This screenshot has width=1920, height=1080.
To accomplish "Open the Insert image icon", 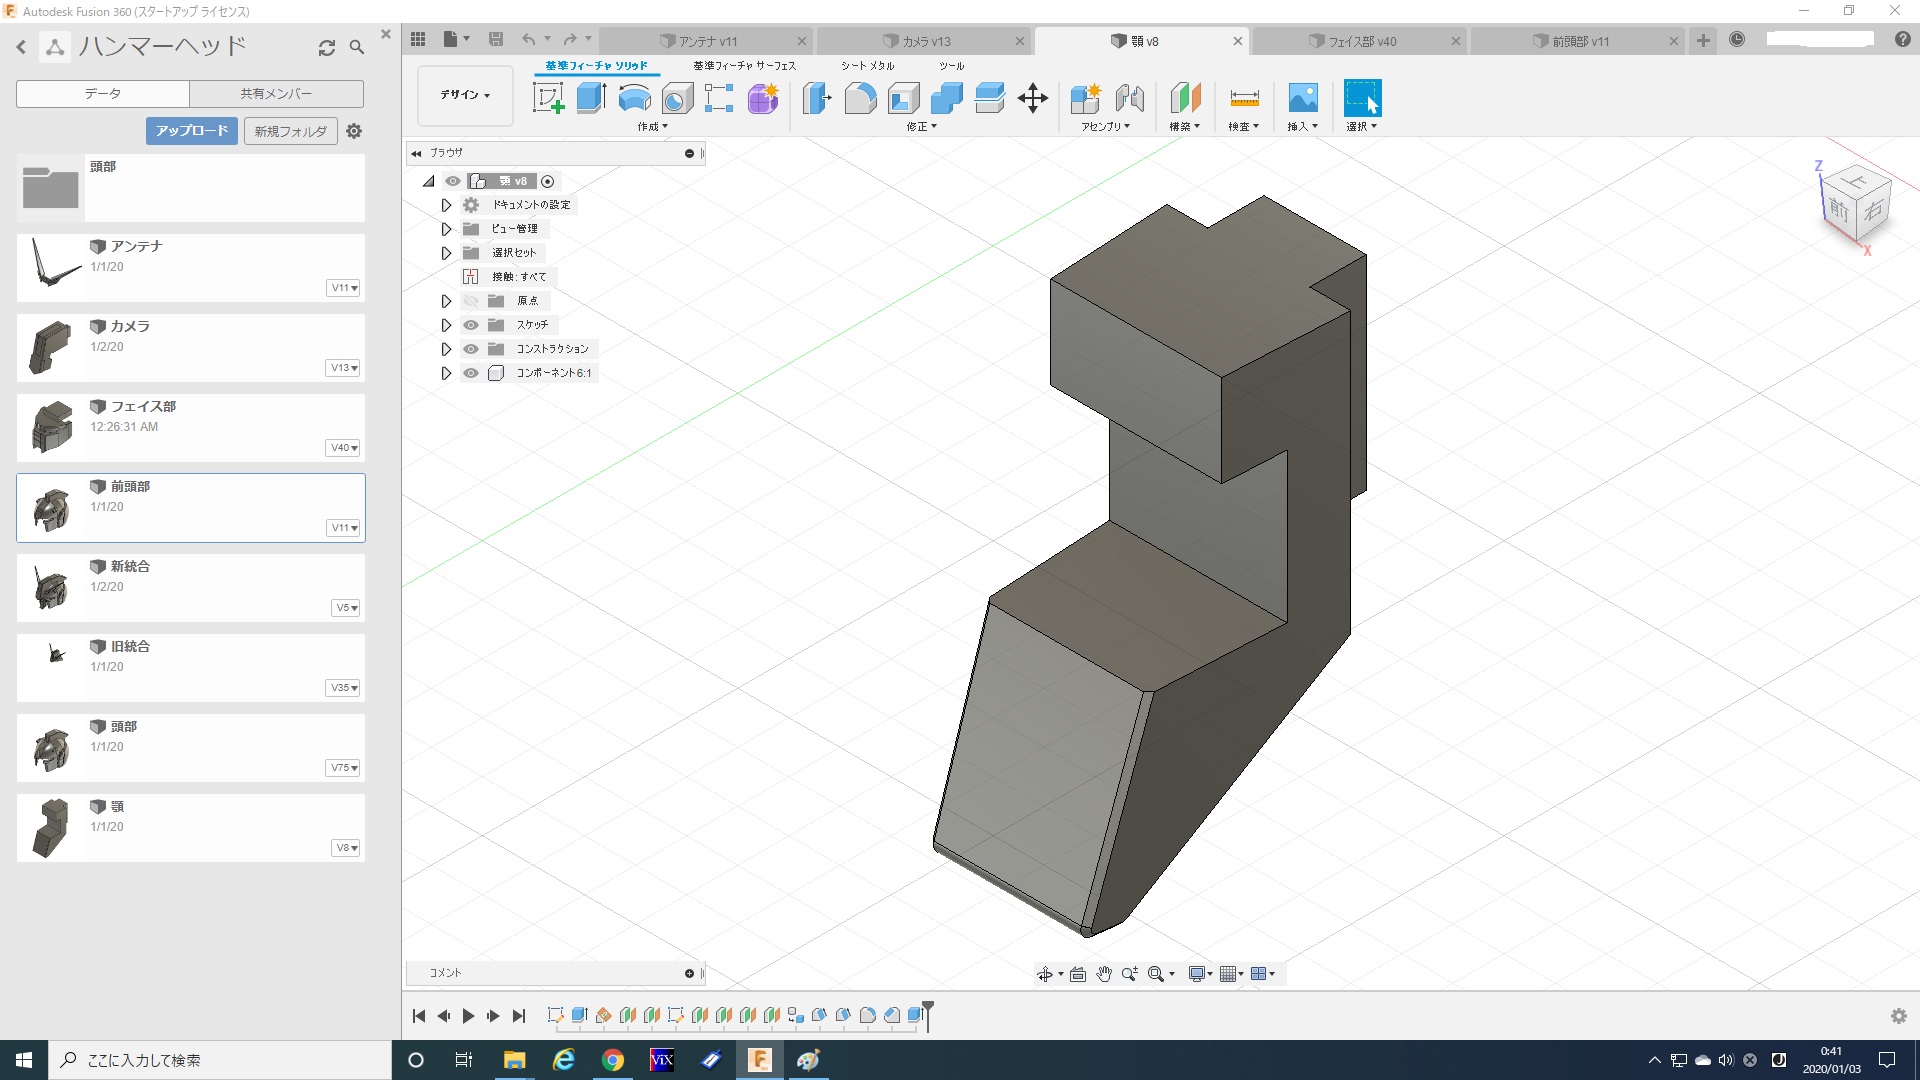I will 1302,98.
